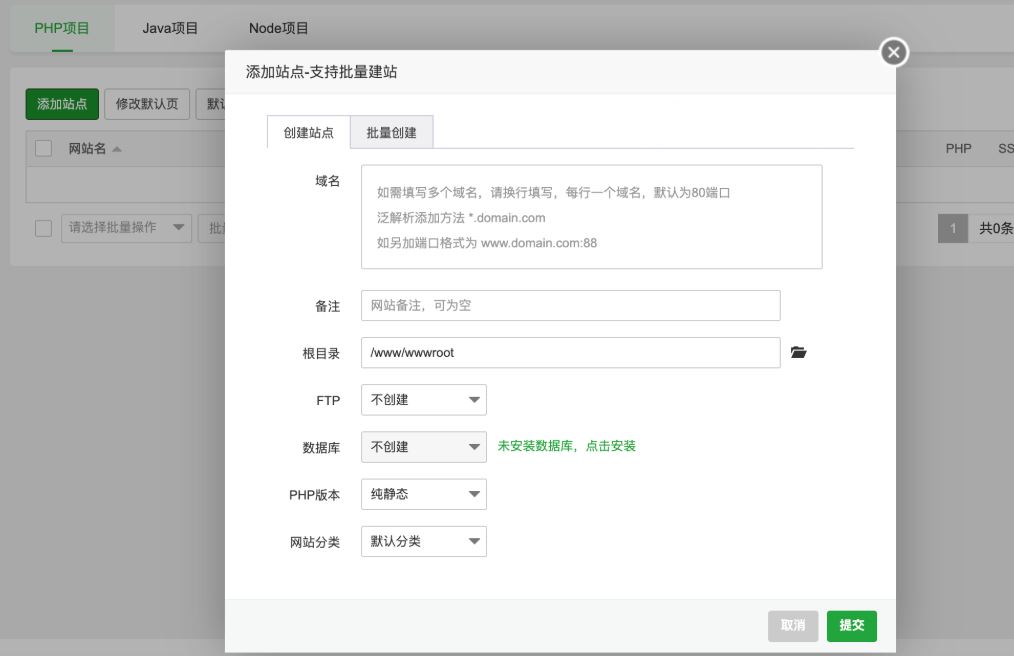Open the 数据库 dropdown showing 不创建

424,447
